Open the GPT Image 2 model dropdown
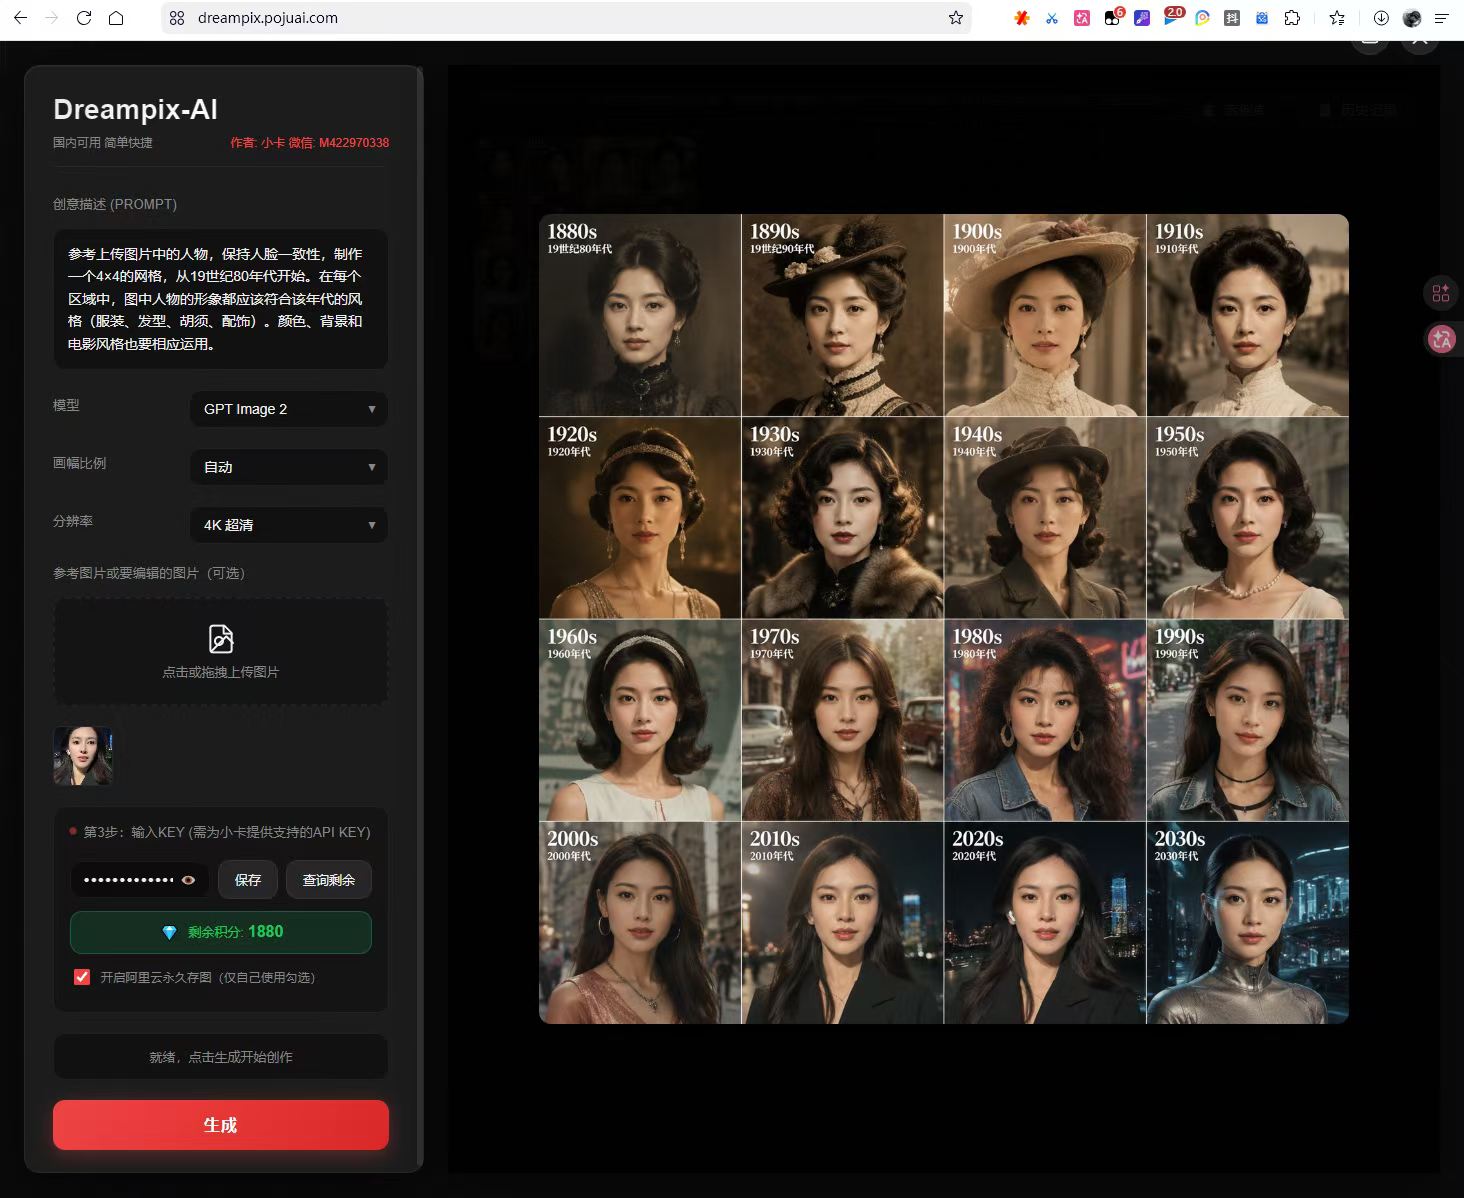 [289, 409]
